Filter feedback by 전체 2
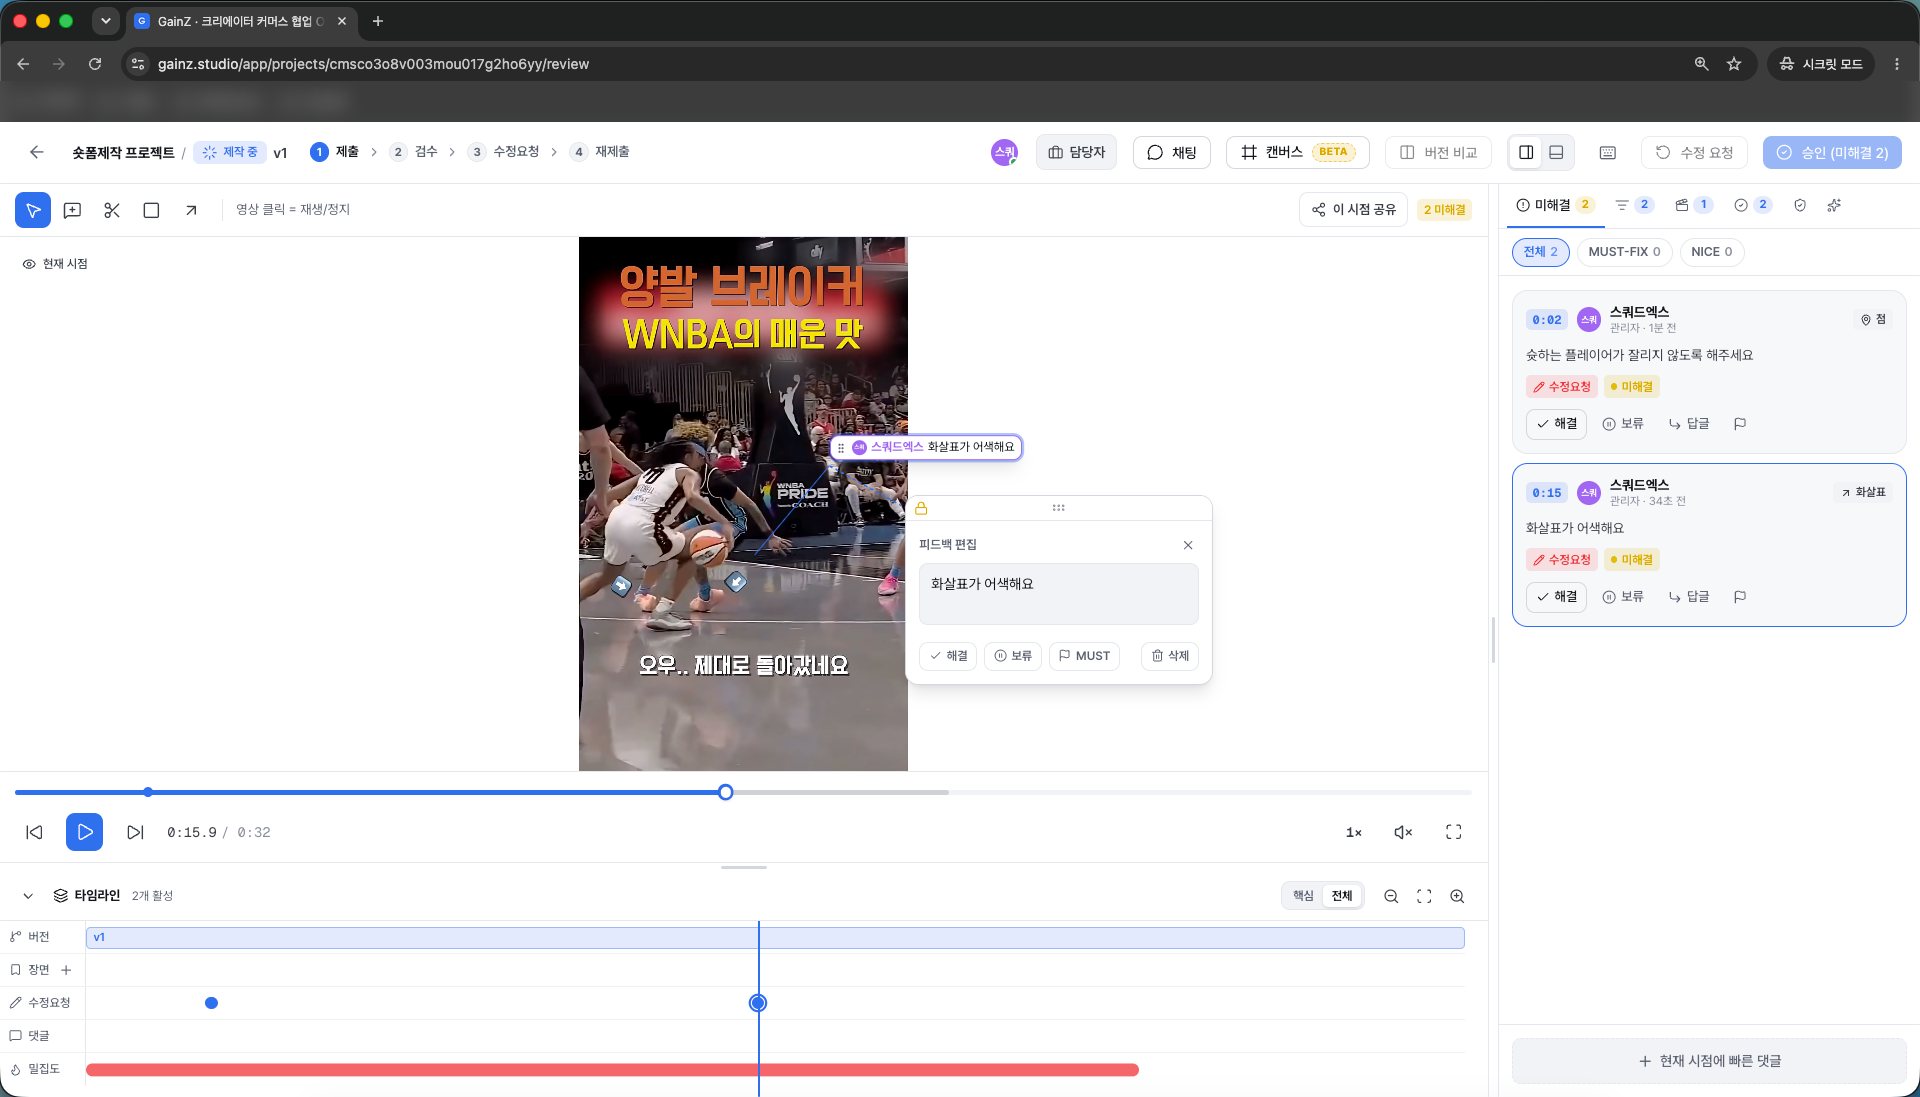Viewport: 1920px width, 1097px height. pyautogui.click(x=1541, y=252)
